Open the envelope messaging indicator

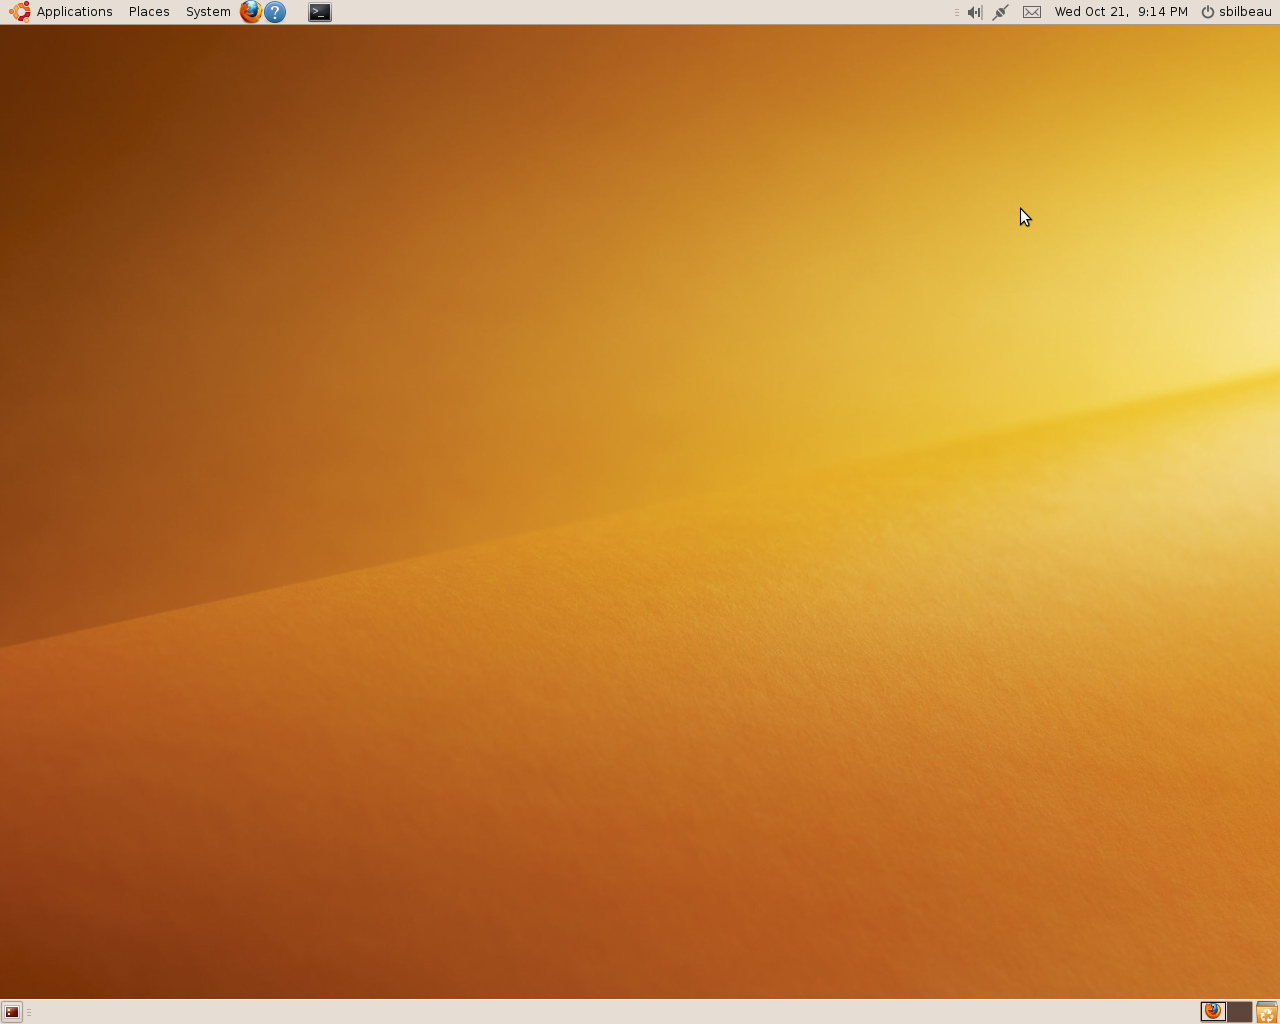tap(1032, 12)
